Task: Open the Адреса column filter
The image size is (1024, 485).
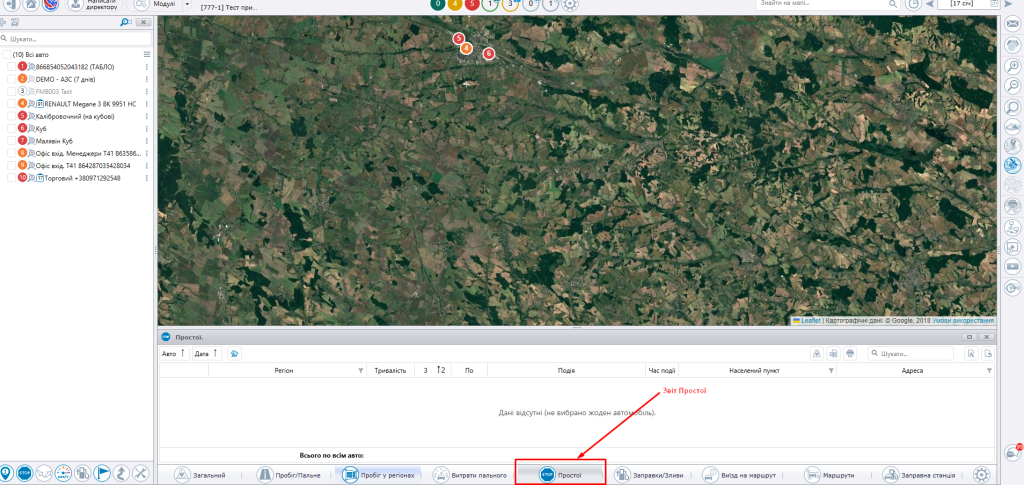Action: point(989,371)
